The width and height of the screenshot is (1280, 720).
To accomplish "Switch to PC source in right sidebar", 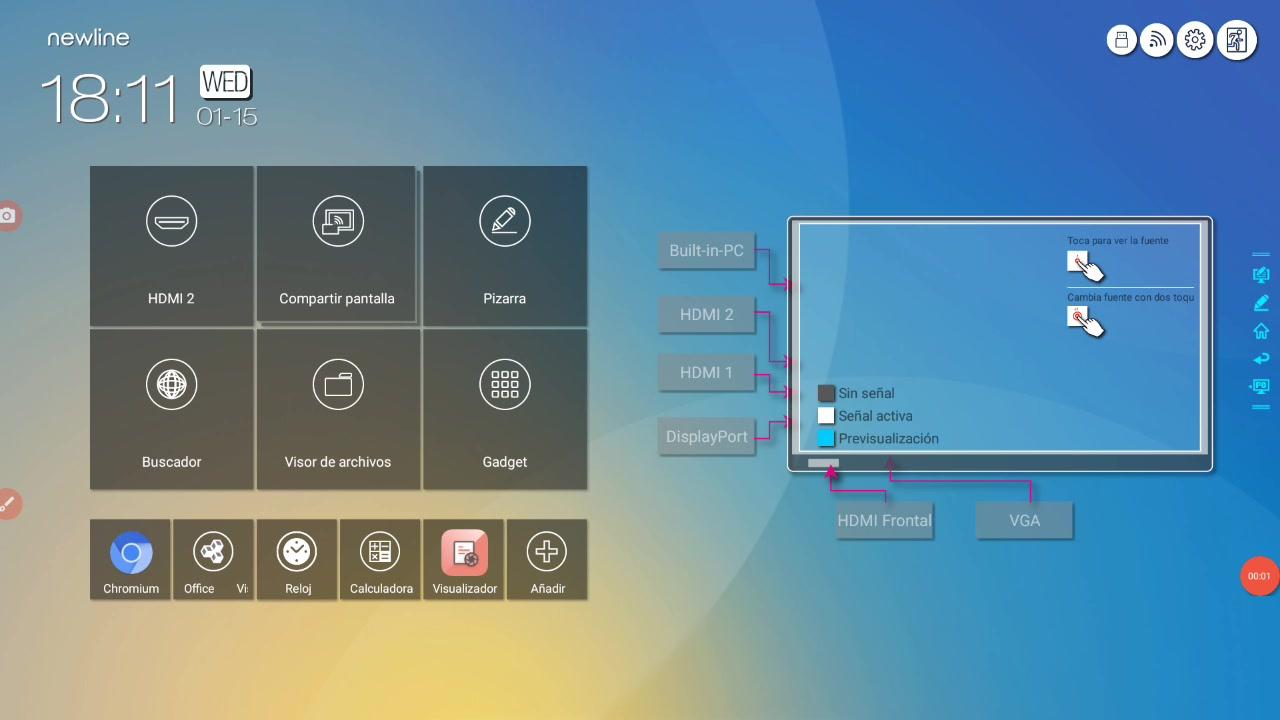I will pos(1261,386).
